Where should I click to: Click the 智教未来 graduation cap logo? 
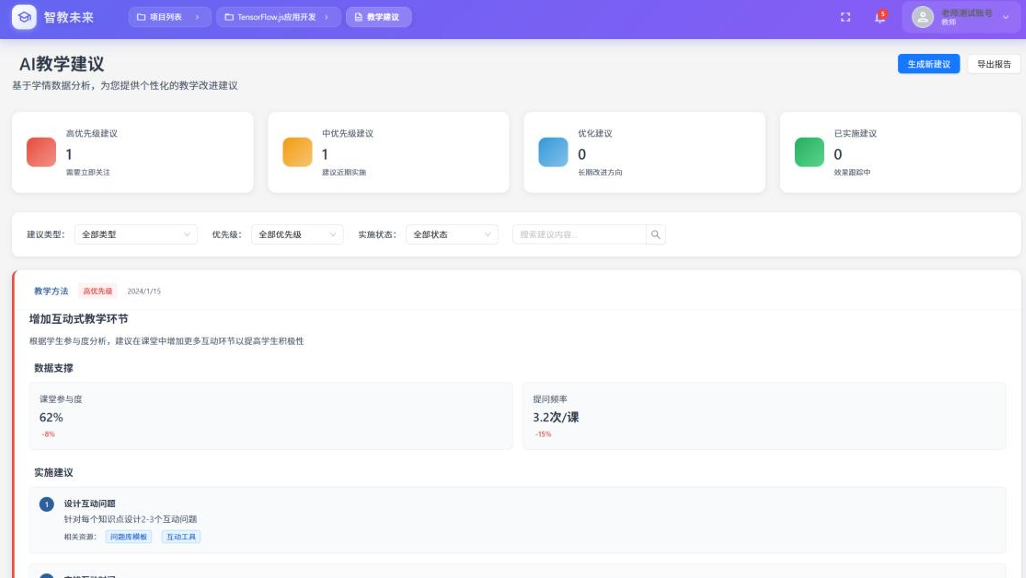[x=24, y=17]
